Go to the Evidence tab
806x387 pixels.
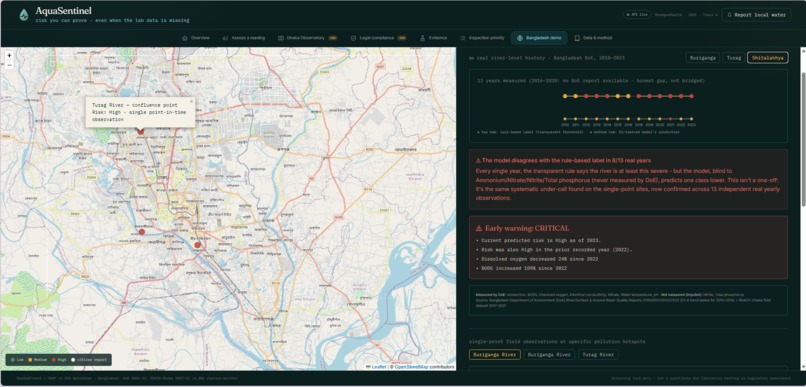pyautogui.click(x=433, y=38)
